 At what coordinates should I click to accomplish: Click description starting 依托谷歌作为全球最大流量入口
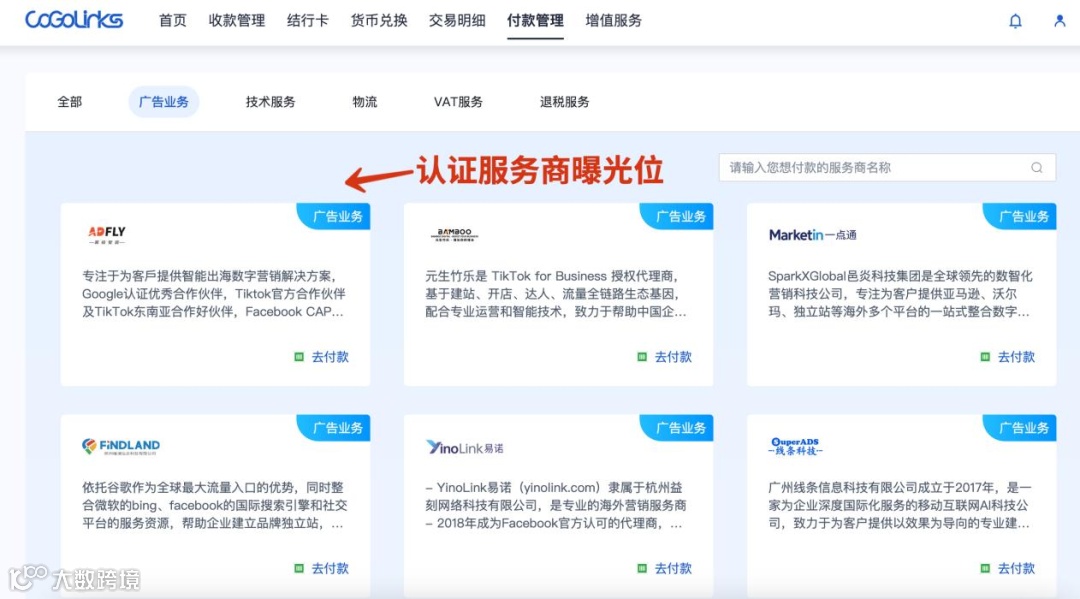pos(214,505)
